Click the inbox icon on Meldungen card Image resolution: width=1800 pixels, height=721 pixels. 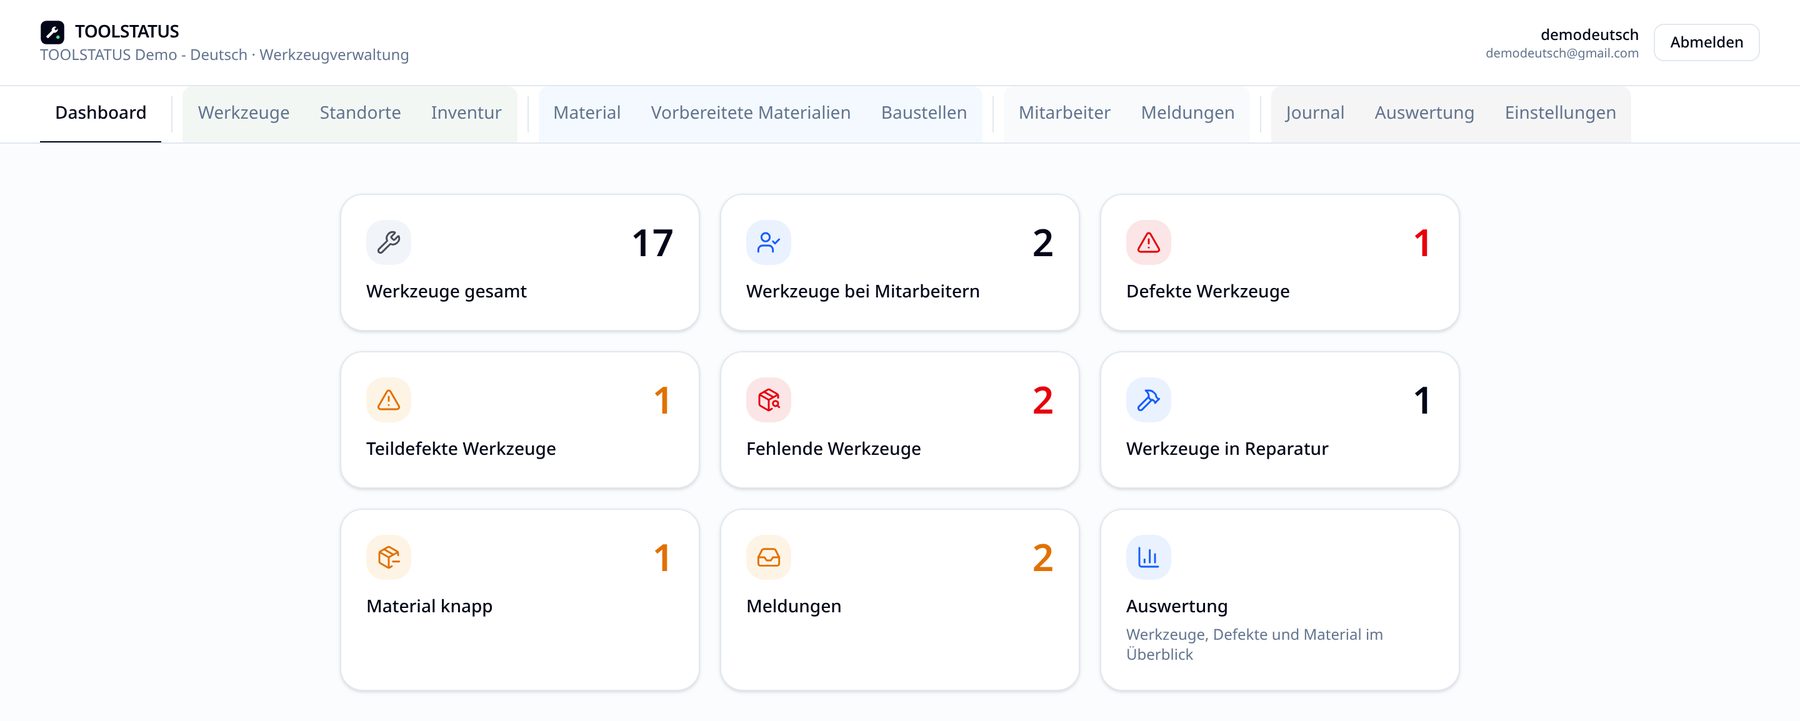point(769,557)
